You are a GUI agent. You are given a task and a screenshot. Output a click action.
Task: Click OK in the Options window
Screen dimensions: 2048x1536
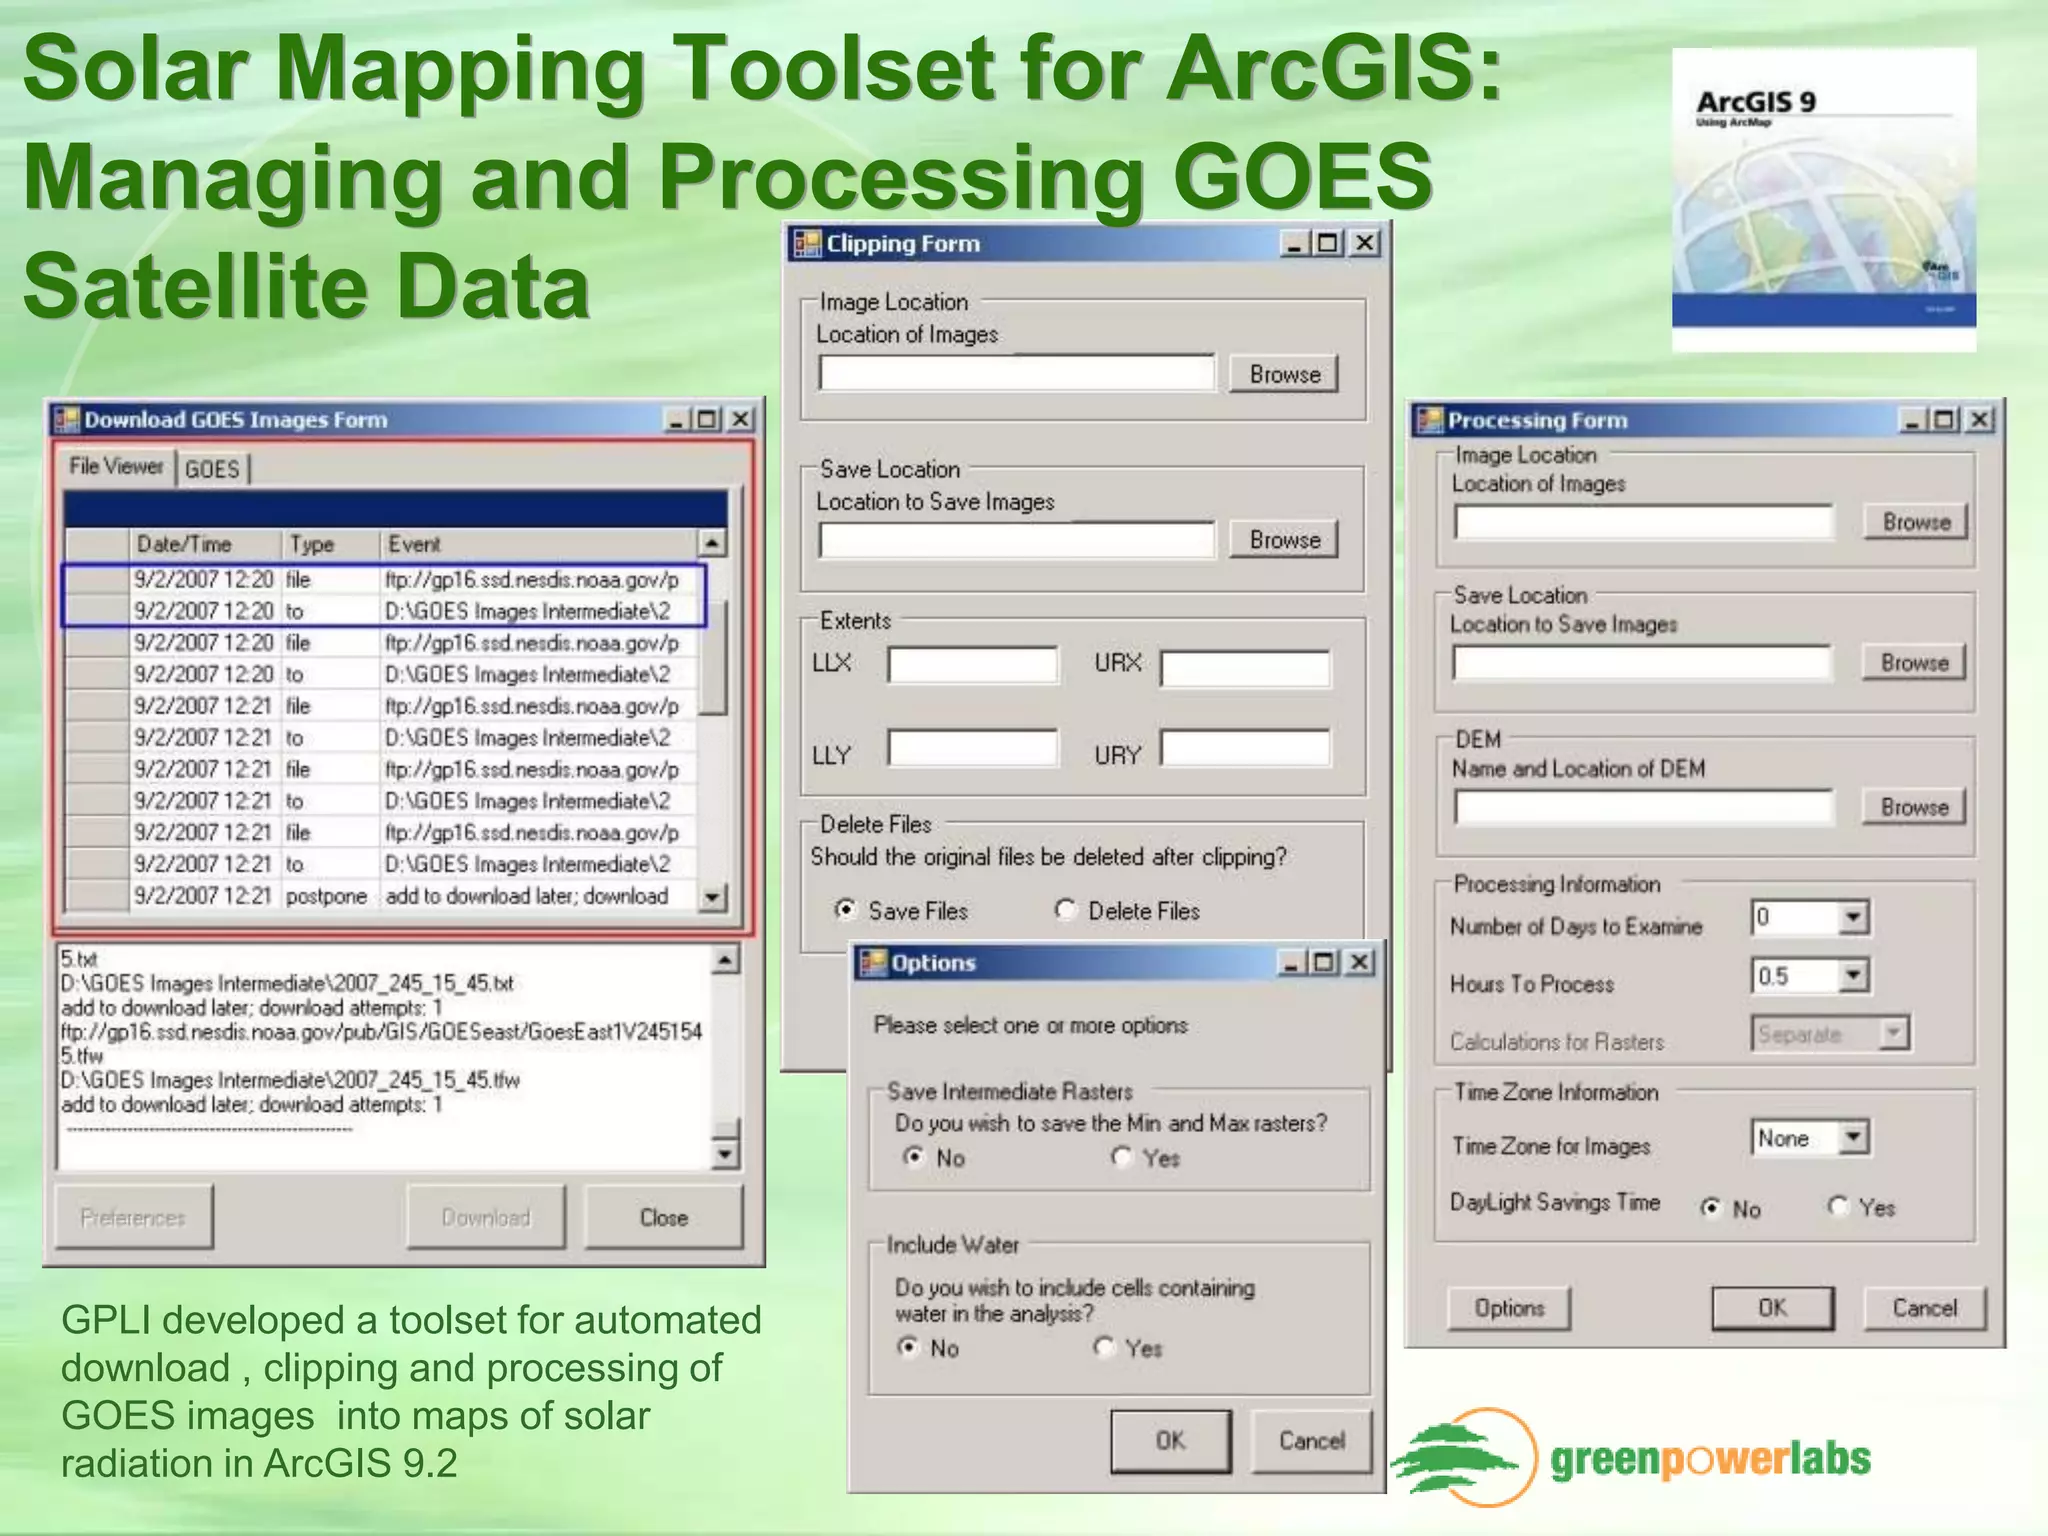tap(1171, 1441)
